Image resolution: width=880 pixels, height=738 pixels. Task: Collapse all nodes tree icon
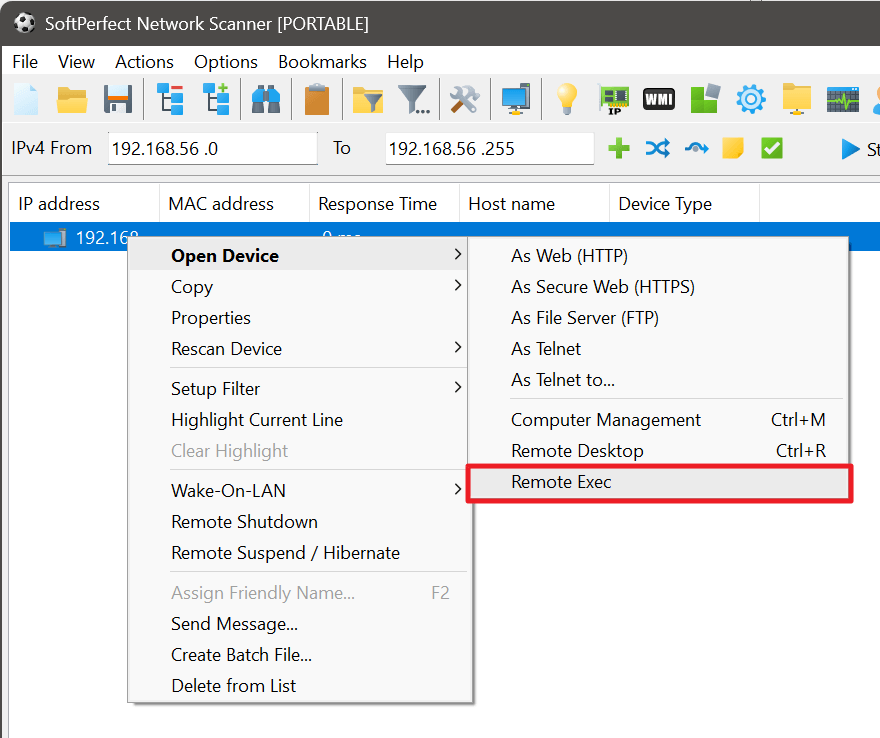170,100
